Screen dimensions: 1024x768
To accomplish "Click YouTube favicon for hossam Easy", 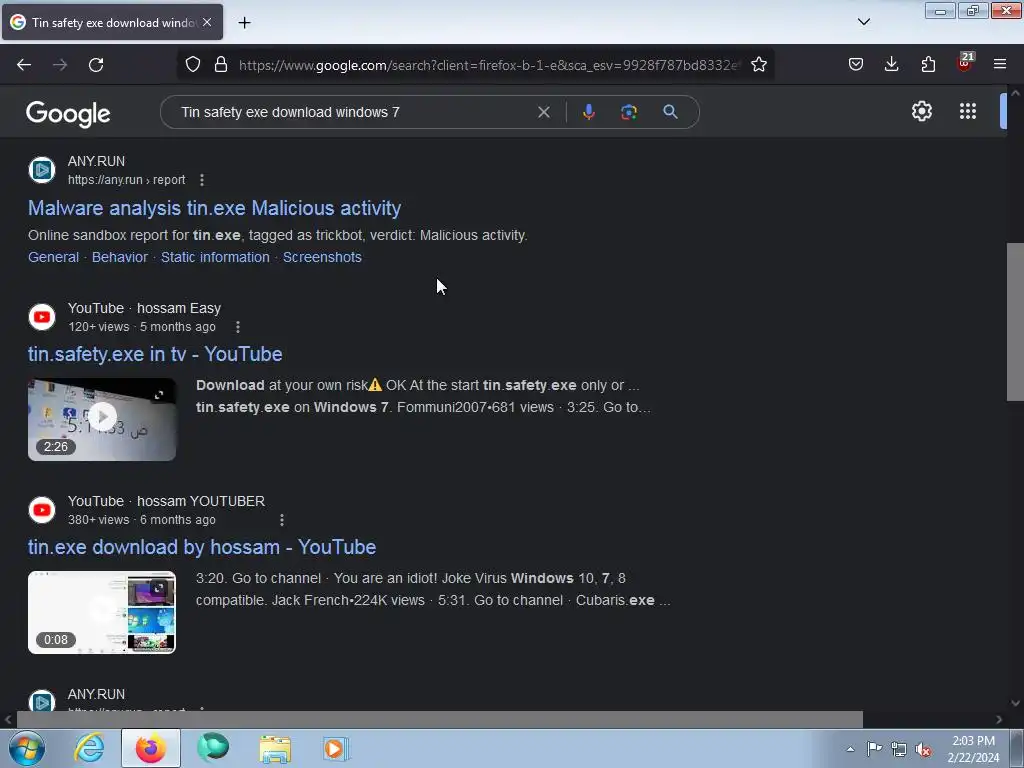I will pos(42,317).
